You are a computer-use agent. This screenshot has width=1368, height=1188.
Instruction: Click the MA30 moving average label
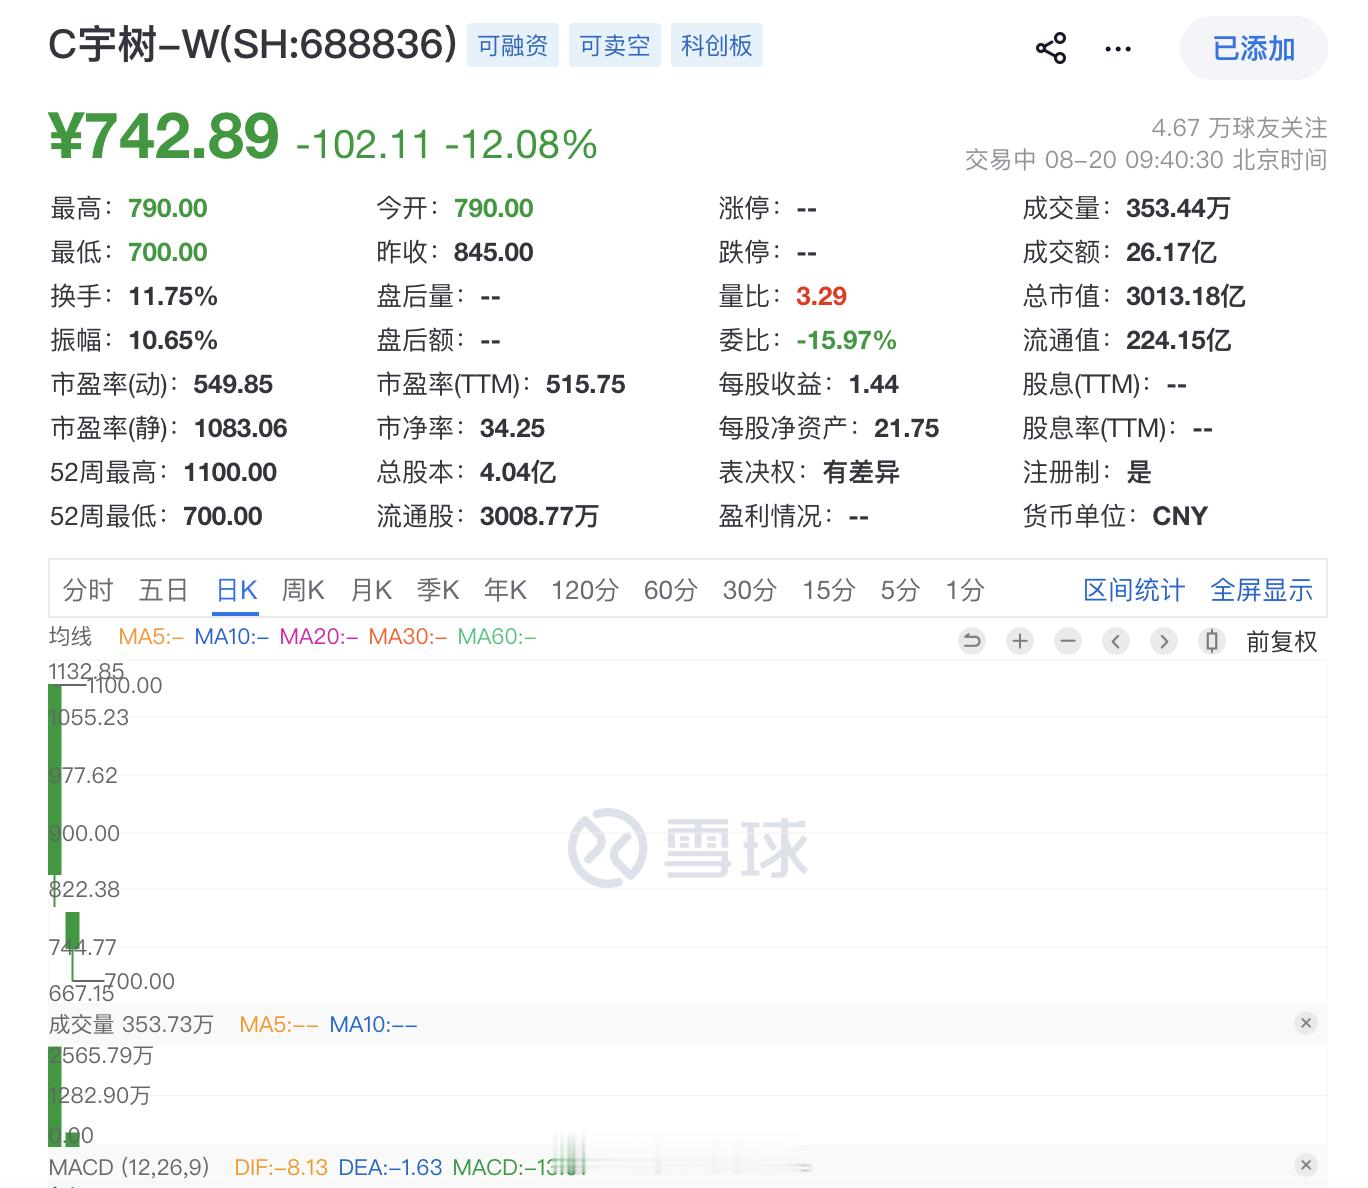407,637
